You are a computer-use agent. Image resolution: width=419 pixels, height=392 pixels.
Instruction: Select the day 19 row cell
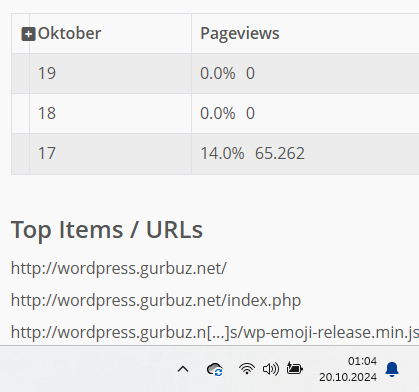(x=110, y=73)
